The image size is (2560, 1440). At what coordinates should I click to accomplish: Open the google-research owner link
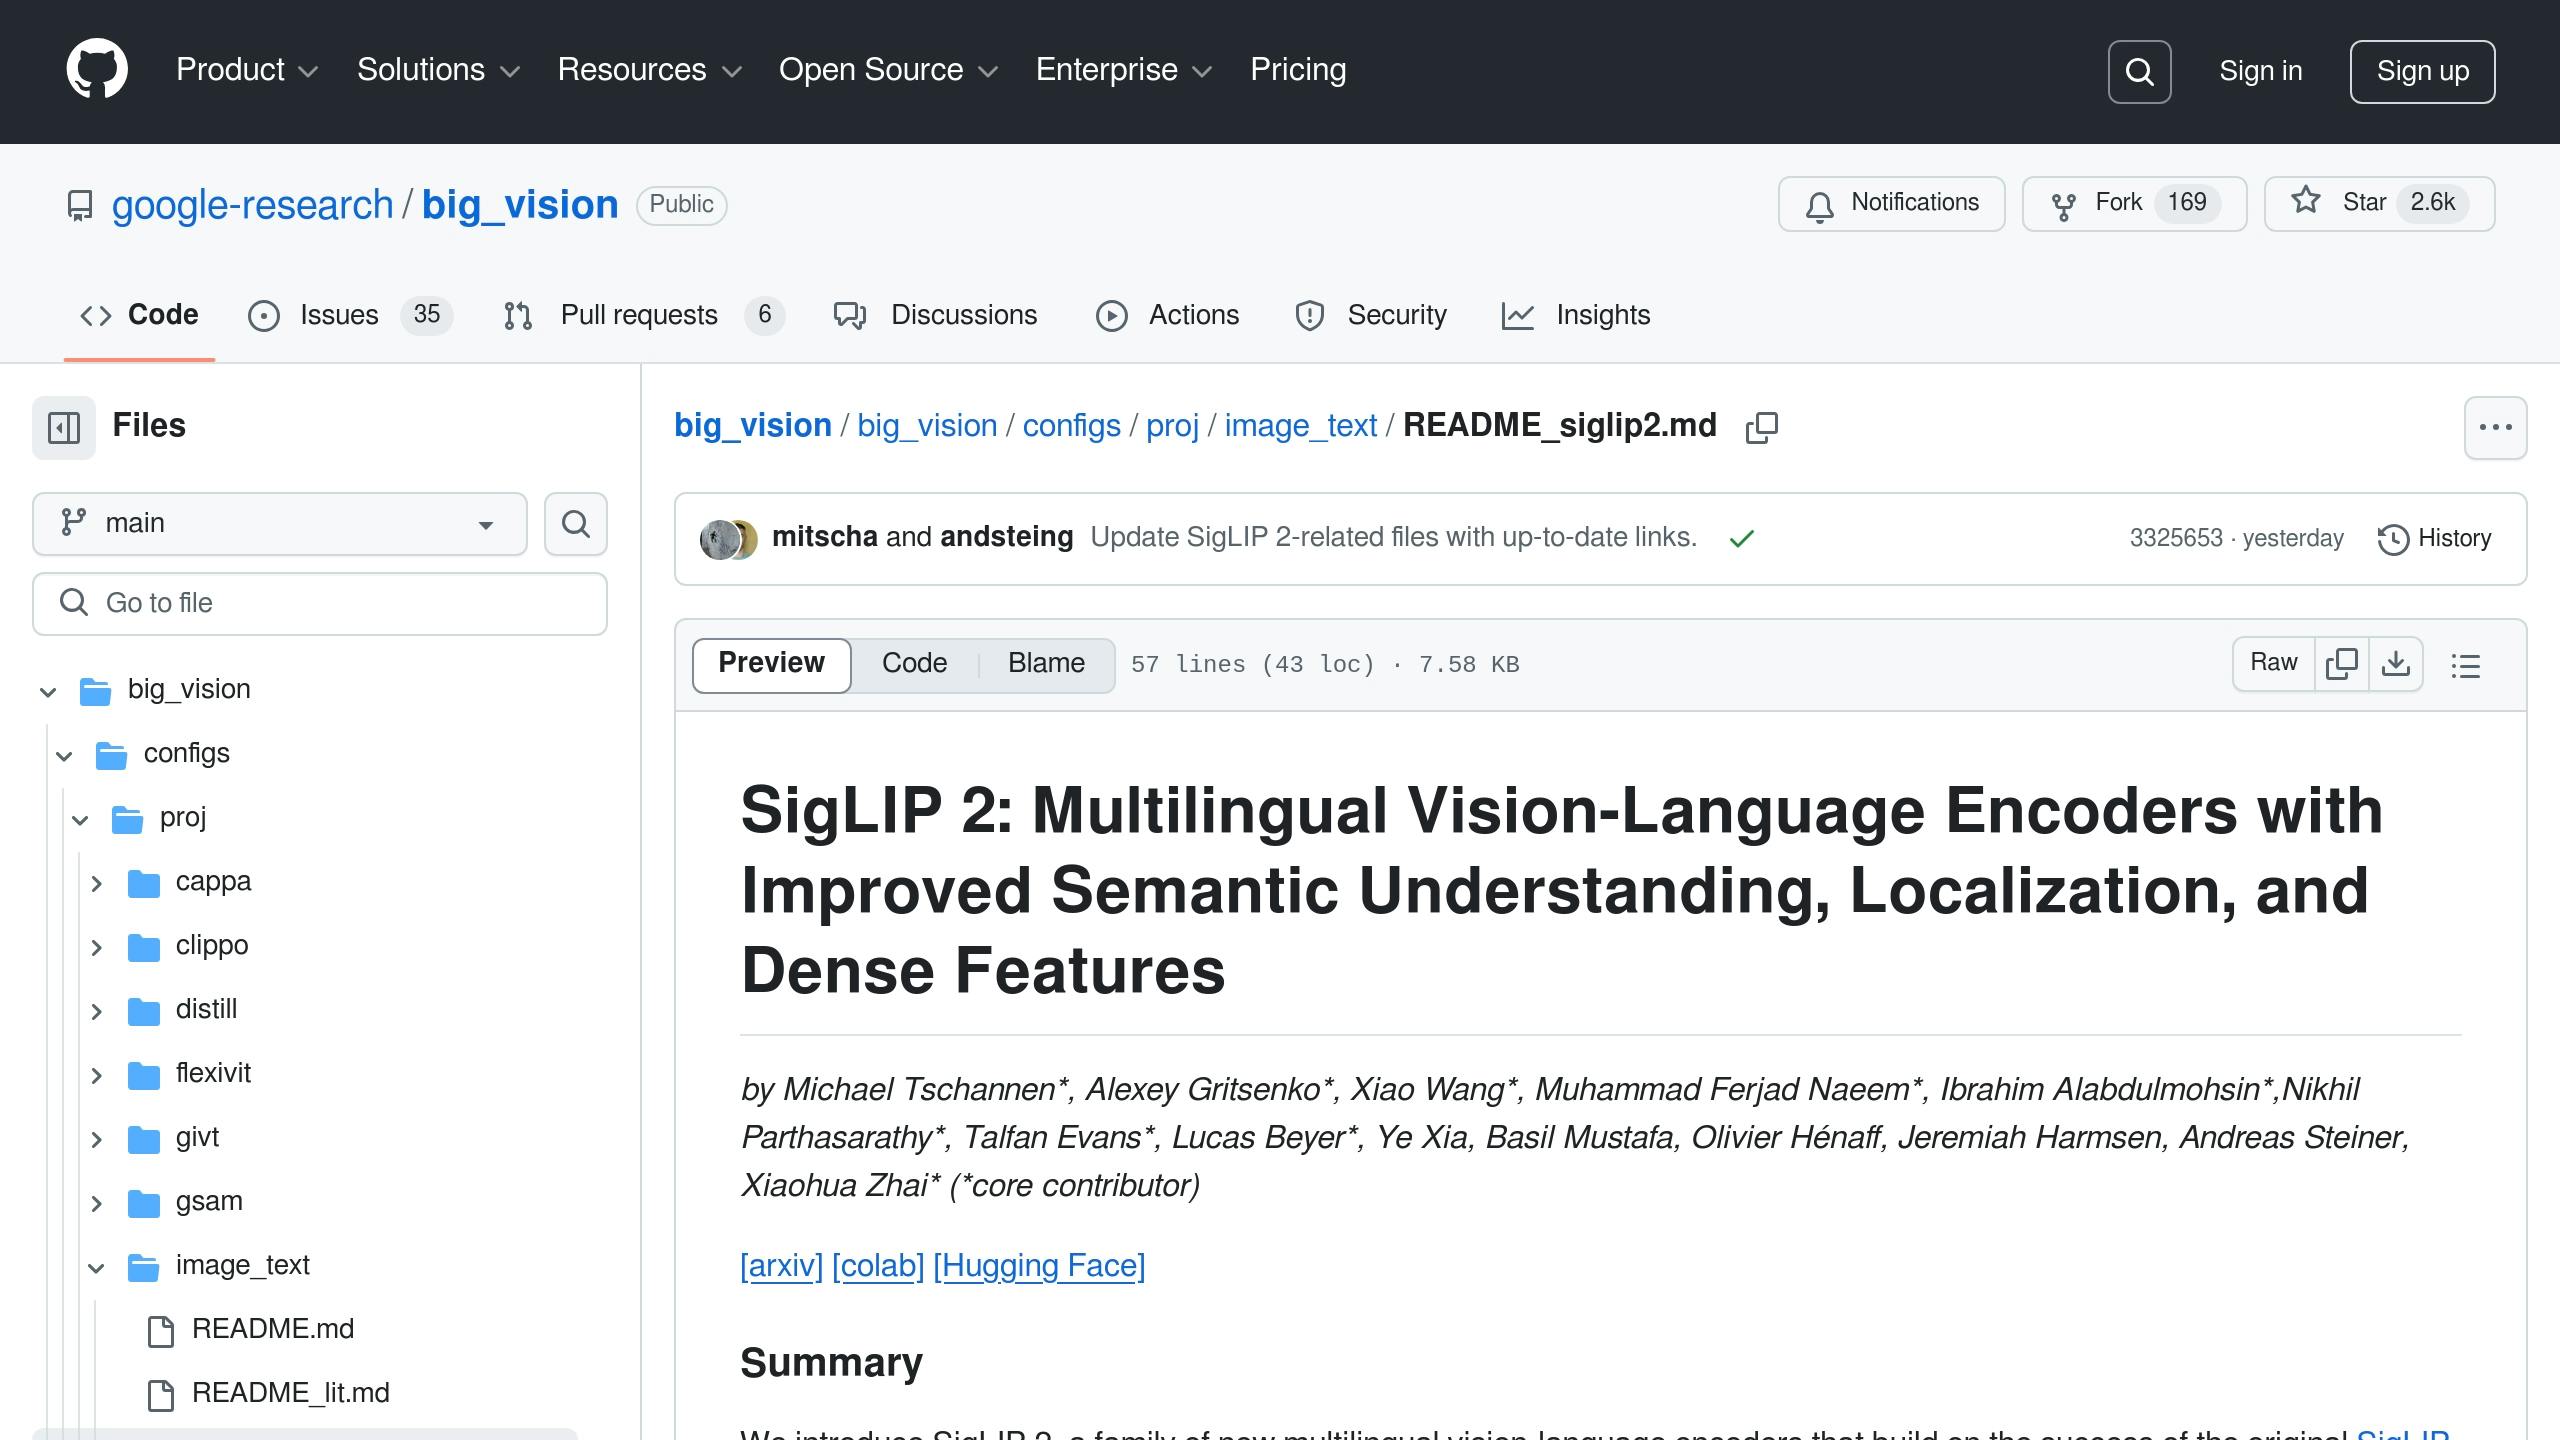click(252, 205)
